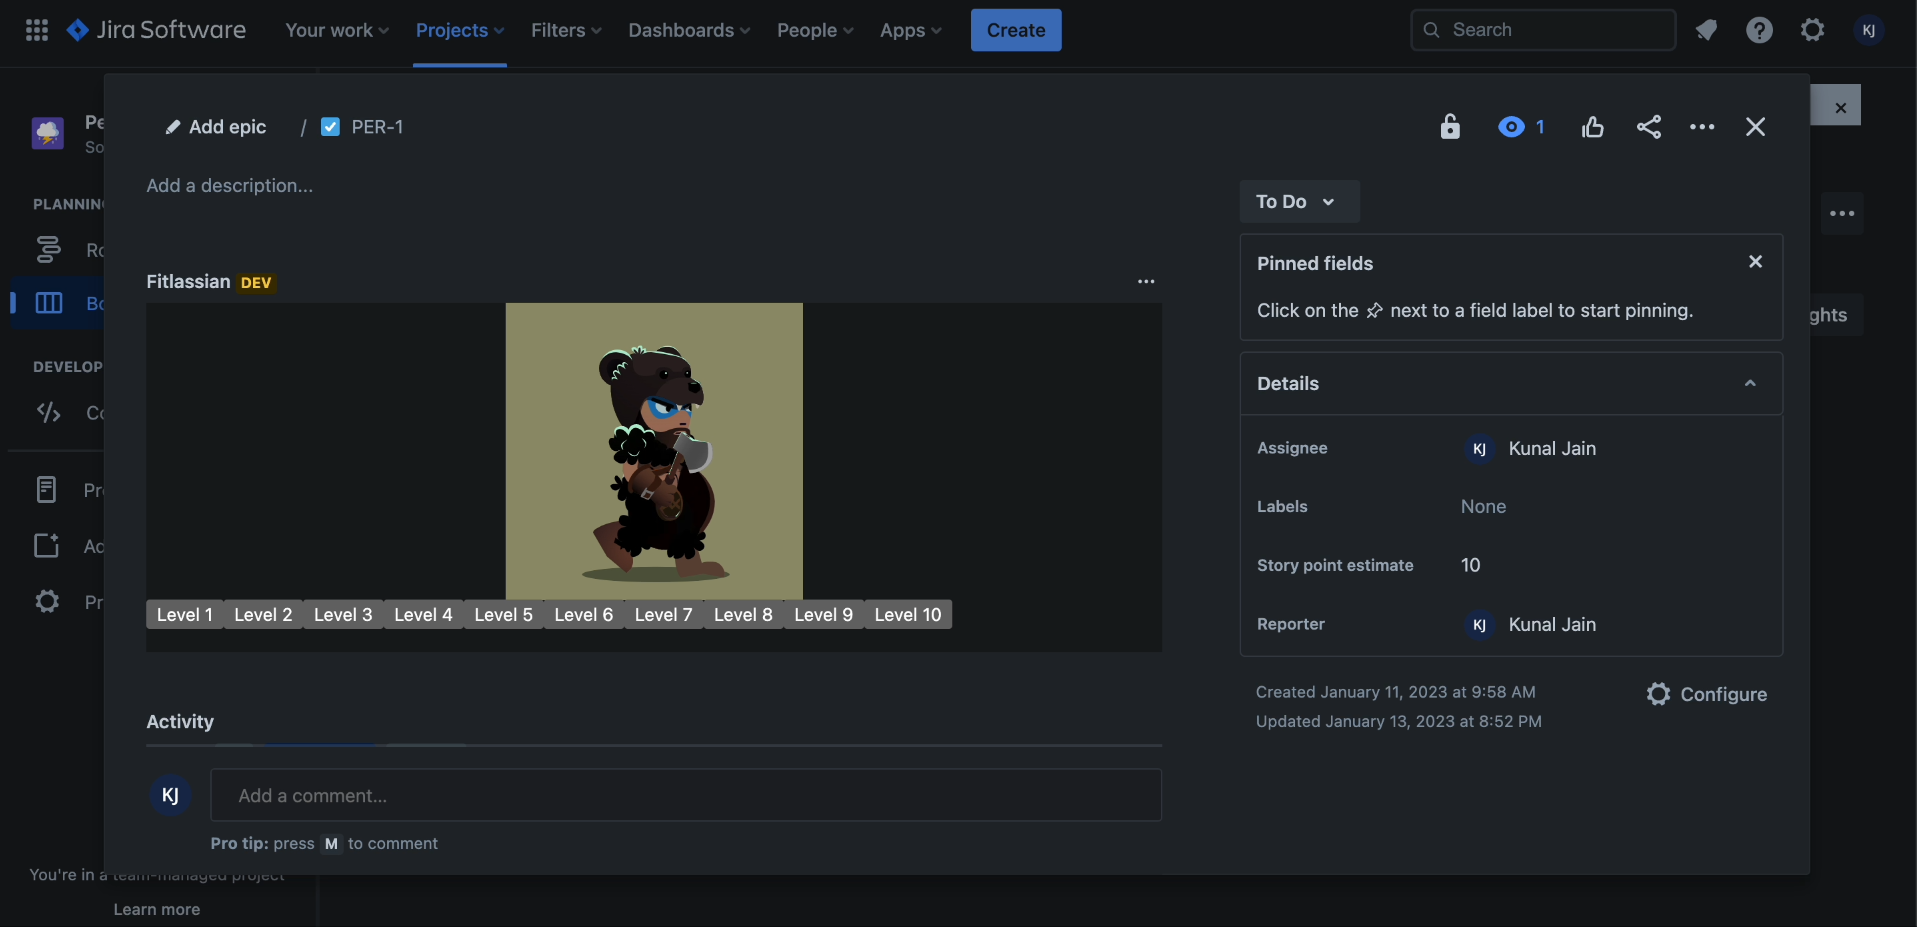
Task: Click the roadmap icon in sidebar
Action: point(48,249)
